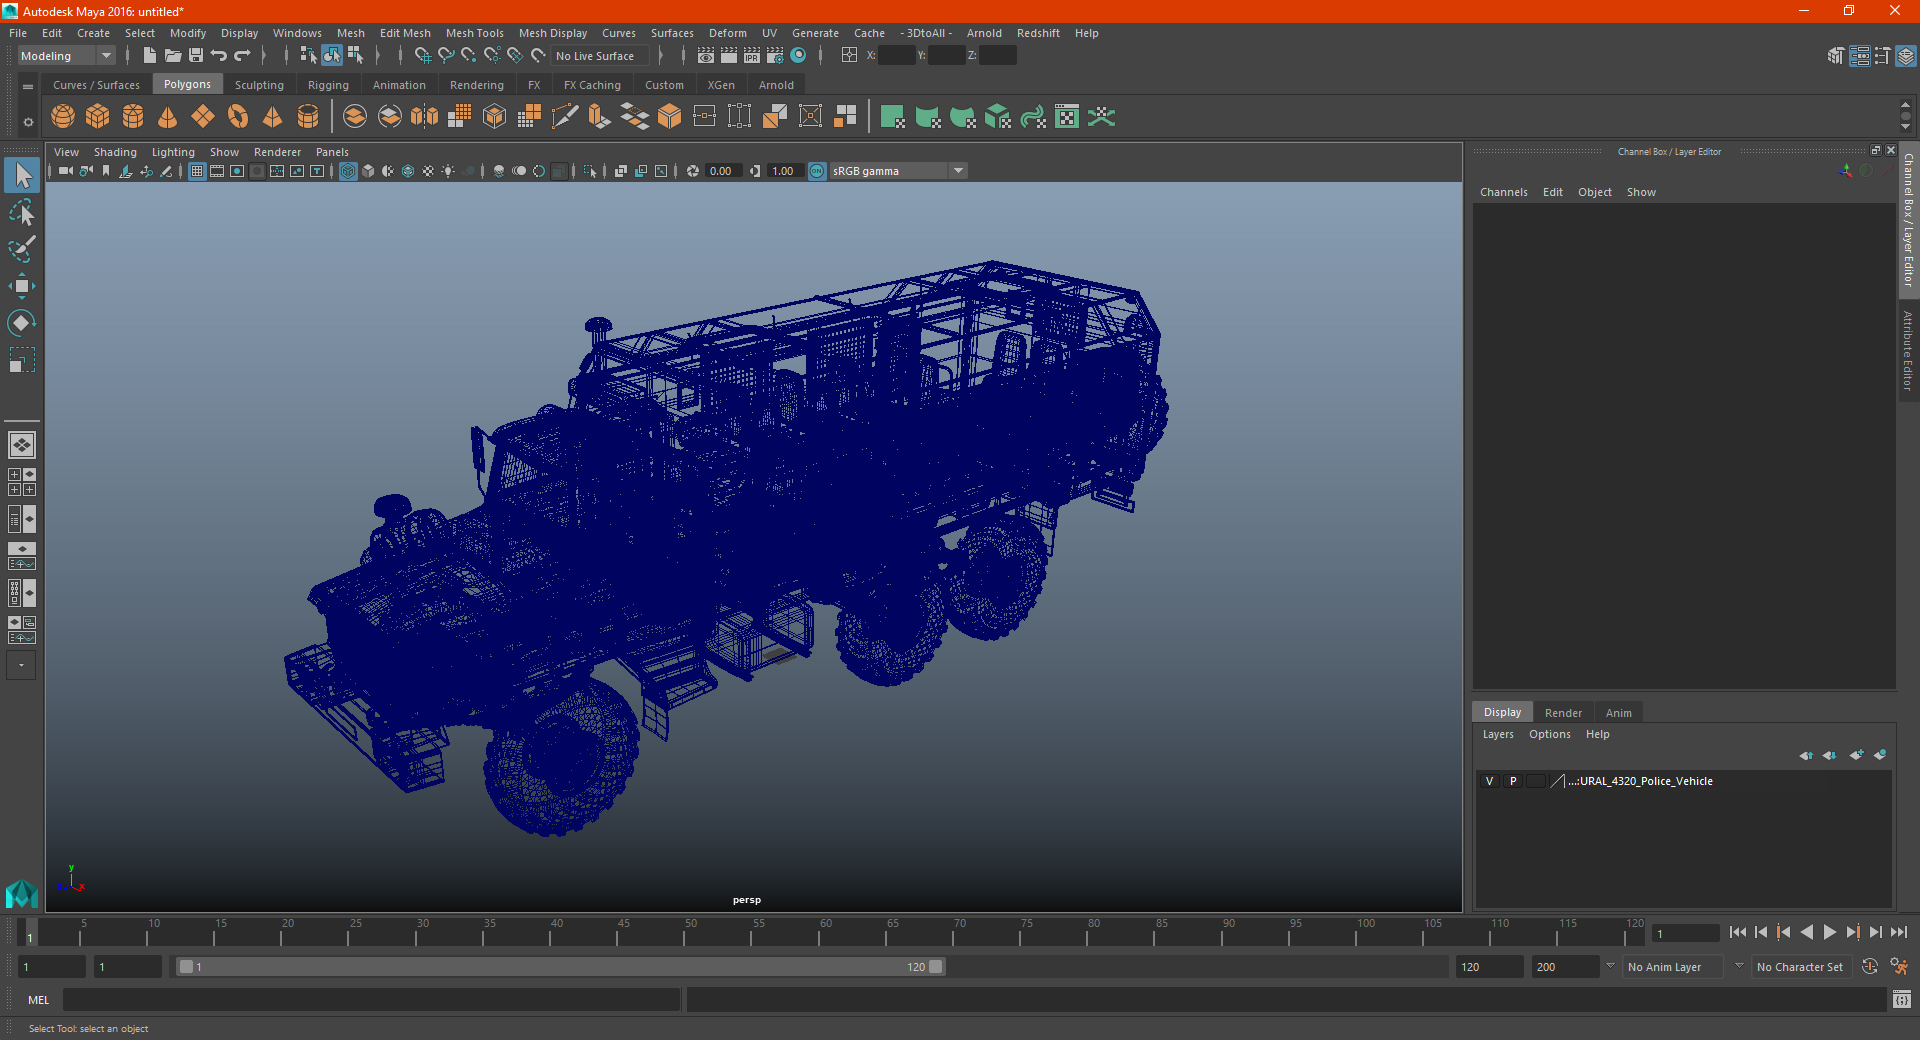Toggle Use All Lights bulb icon
Screen dimensions: 1920x1040
pos(448,171)
